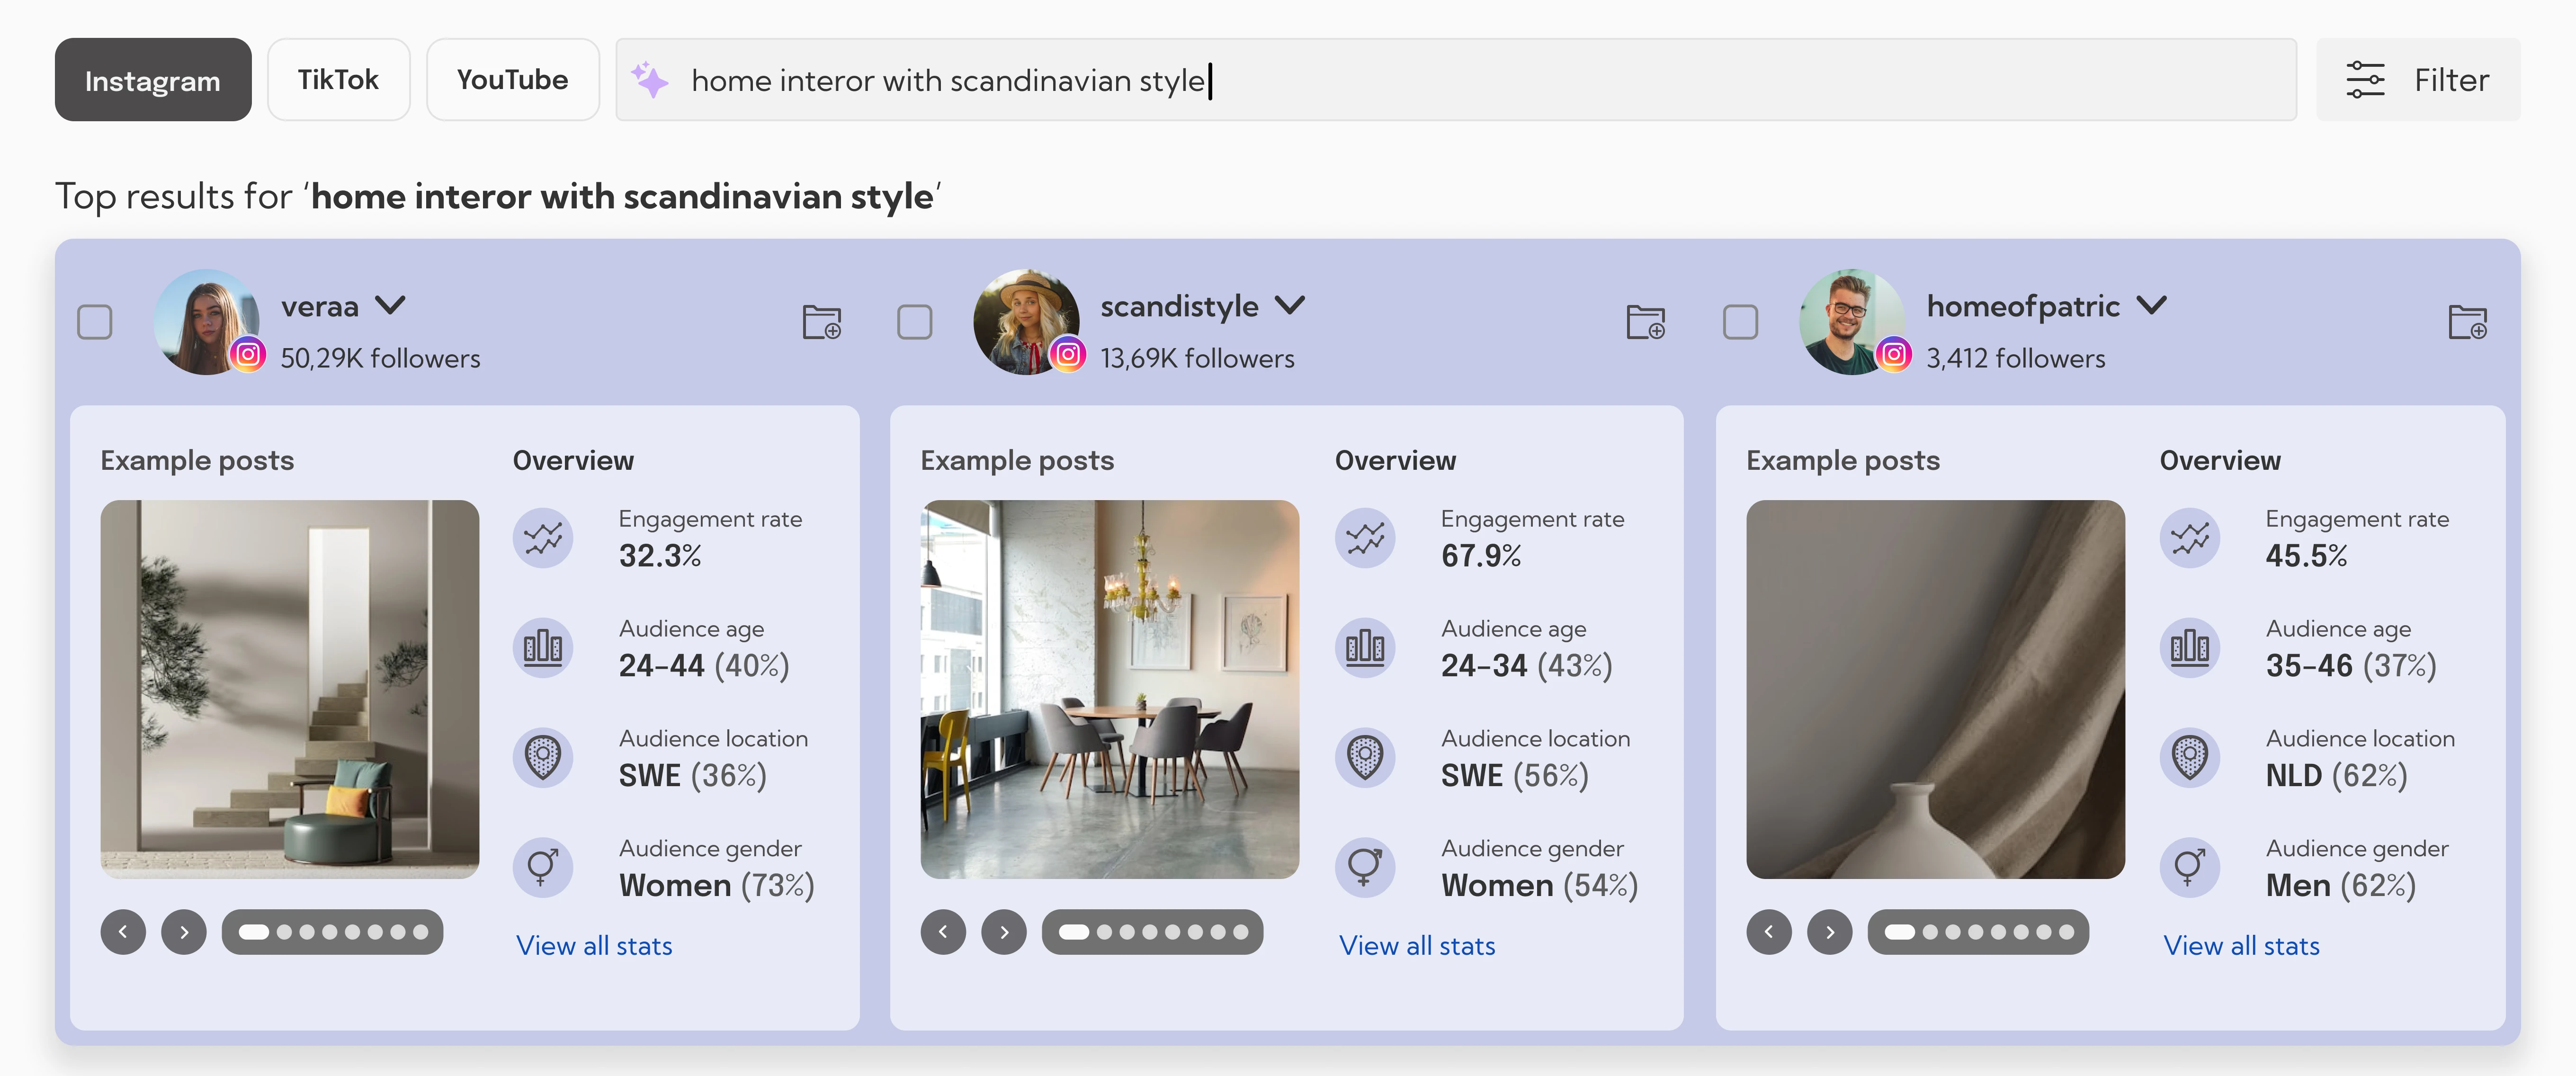Image resolution: width=2576 pixels, height=1076 pixels.
Task: Click '13,69K followers' text
Action: click(1198, 358)
